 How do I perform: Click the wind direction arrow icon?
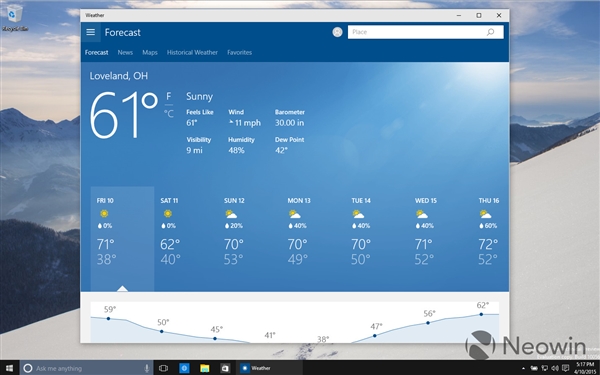(x=231, y=122)
